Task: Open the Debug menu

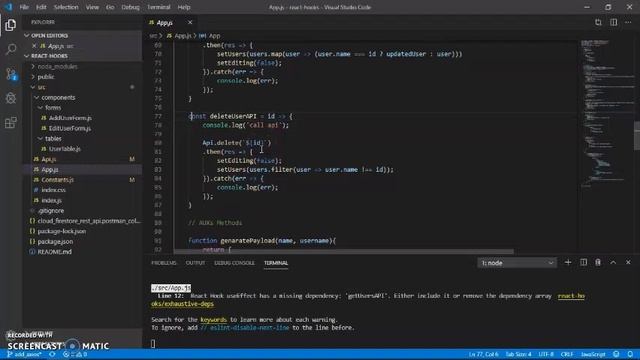Action: coord(130,7)
